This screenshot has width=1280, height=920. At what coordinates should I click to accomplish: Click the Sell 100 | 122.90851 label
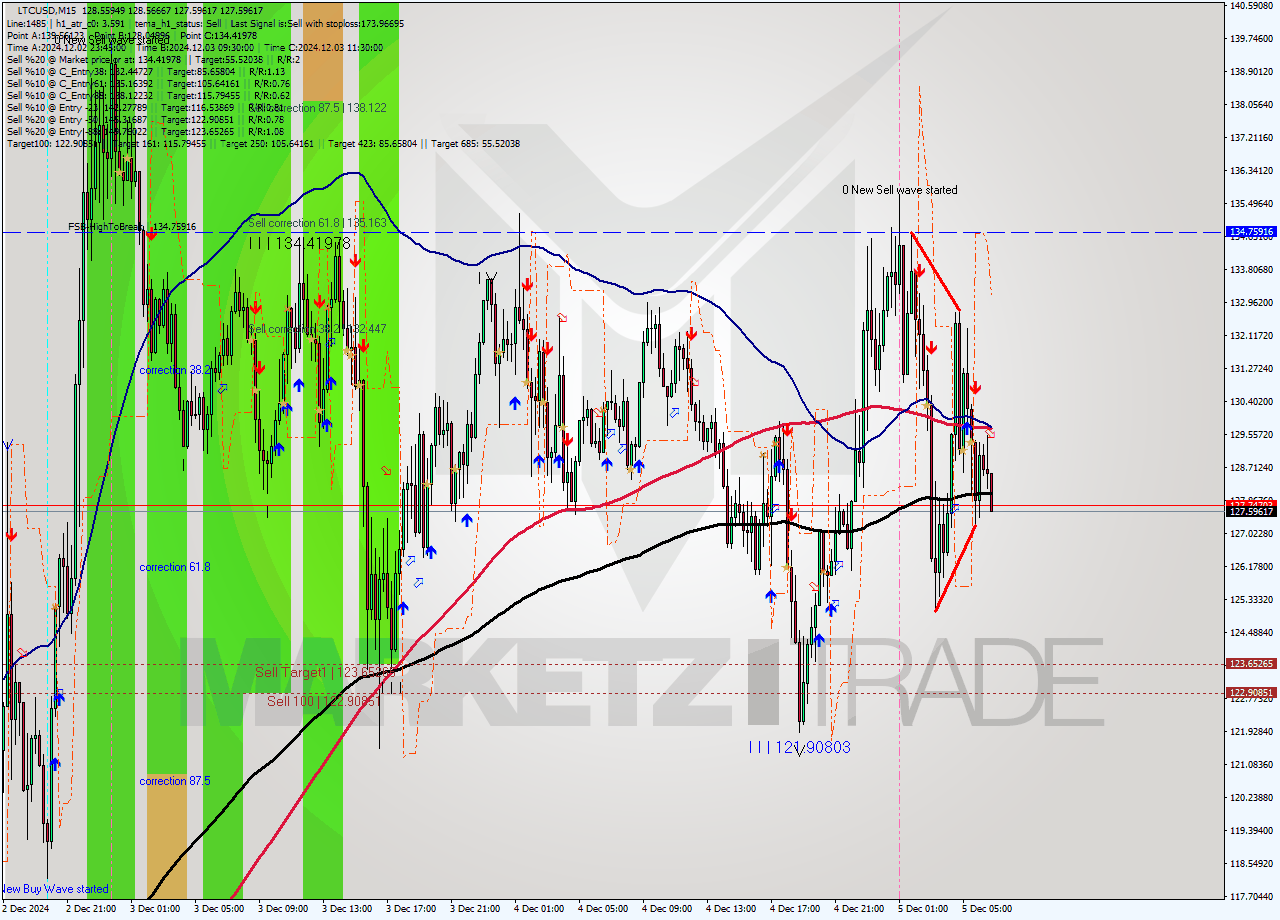pyautogui.click(x=323, y=701)
